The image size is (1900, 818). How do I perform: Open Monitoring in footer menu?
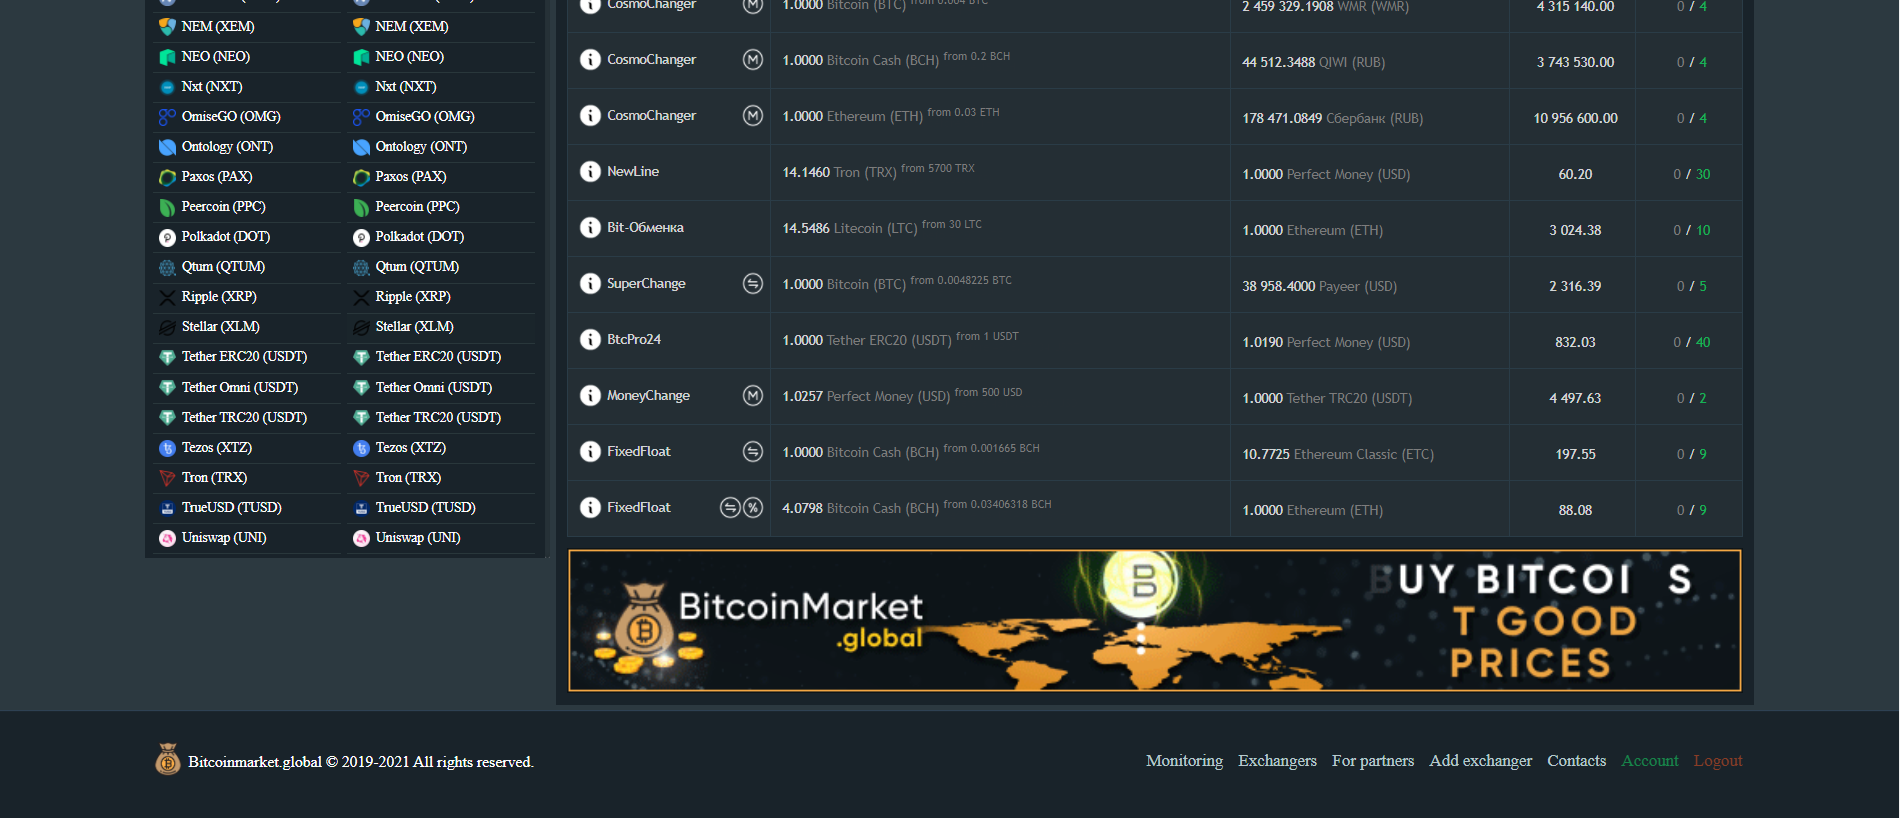pyautogui.click(x=1184, y=761)
